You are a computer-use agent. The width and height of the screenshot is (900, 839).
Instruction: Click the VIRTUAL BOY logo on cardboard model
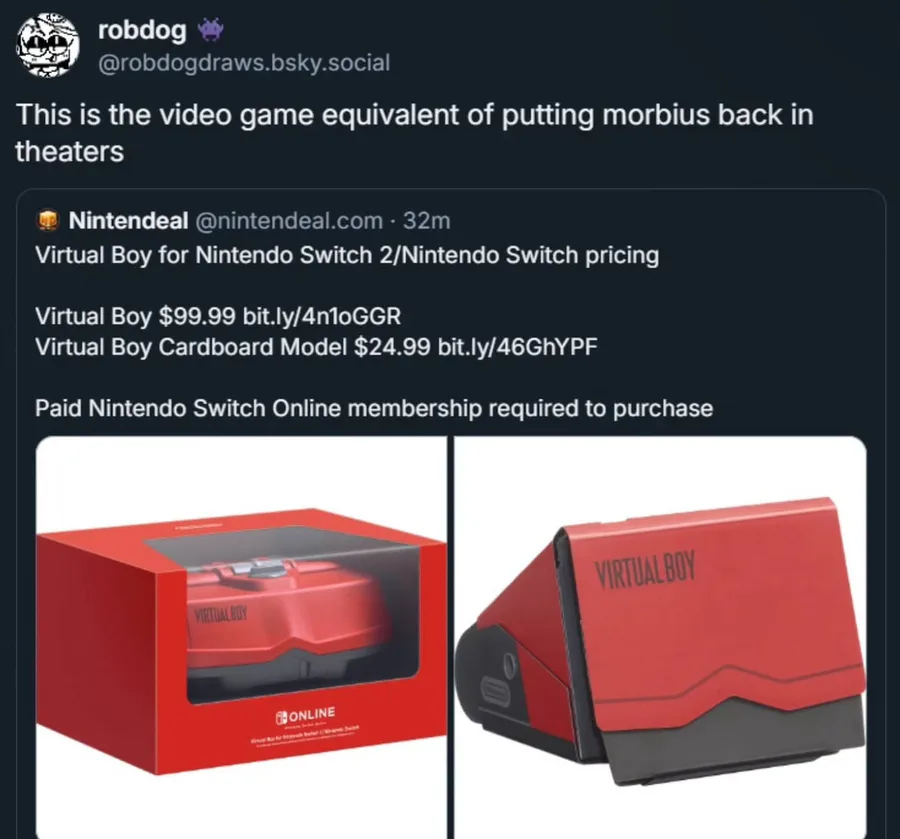pos(645,569)
